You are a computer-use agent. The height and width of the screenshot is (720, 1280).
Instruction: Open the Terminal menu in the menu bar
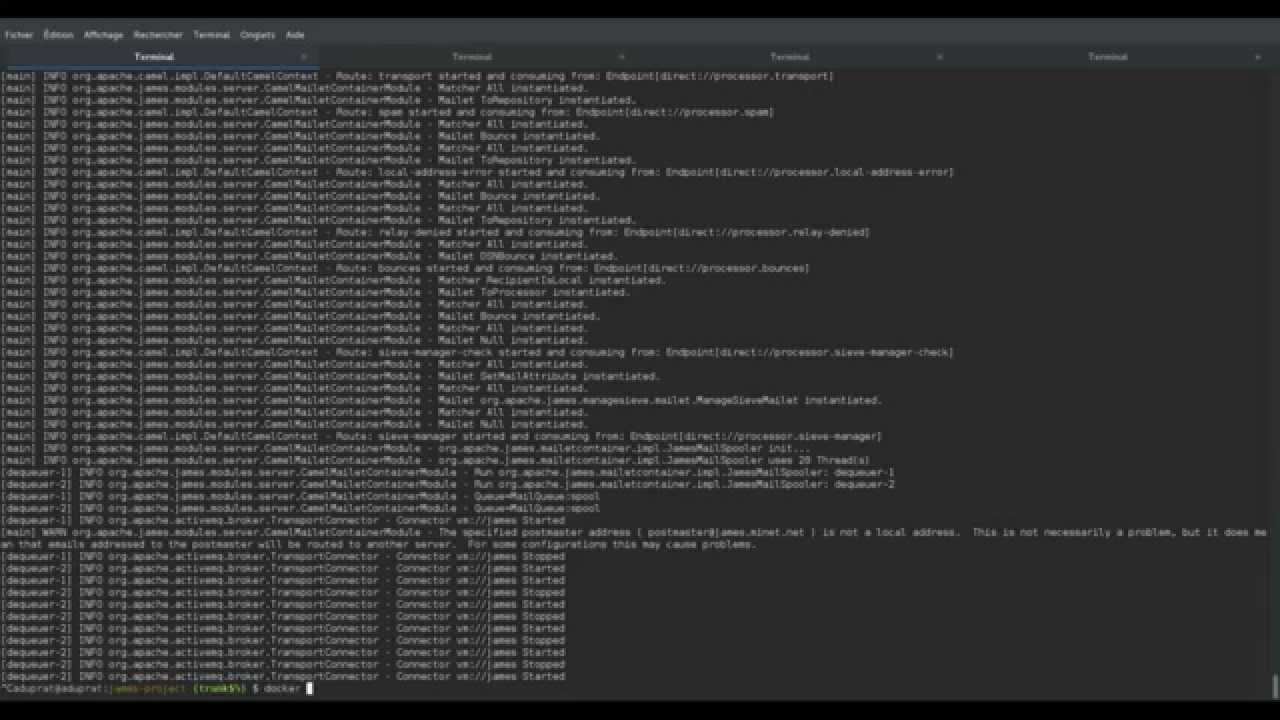(x=211, y=35)
